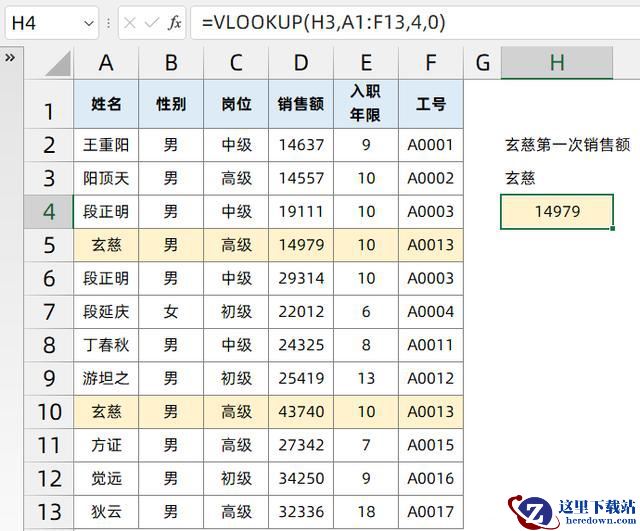
Task: Select column B header
Action: [171, 63]
